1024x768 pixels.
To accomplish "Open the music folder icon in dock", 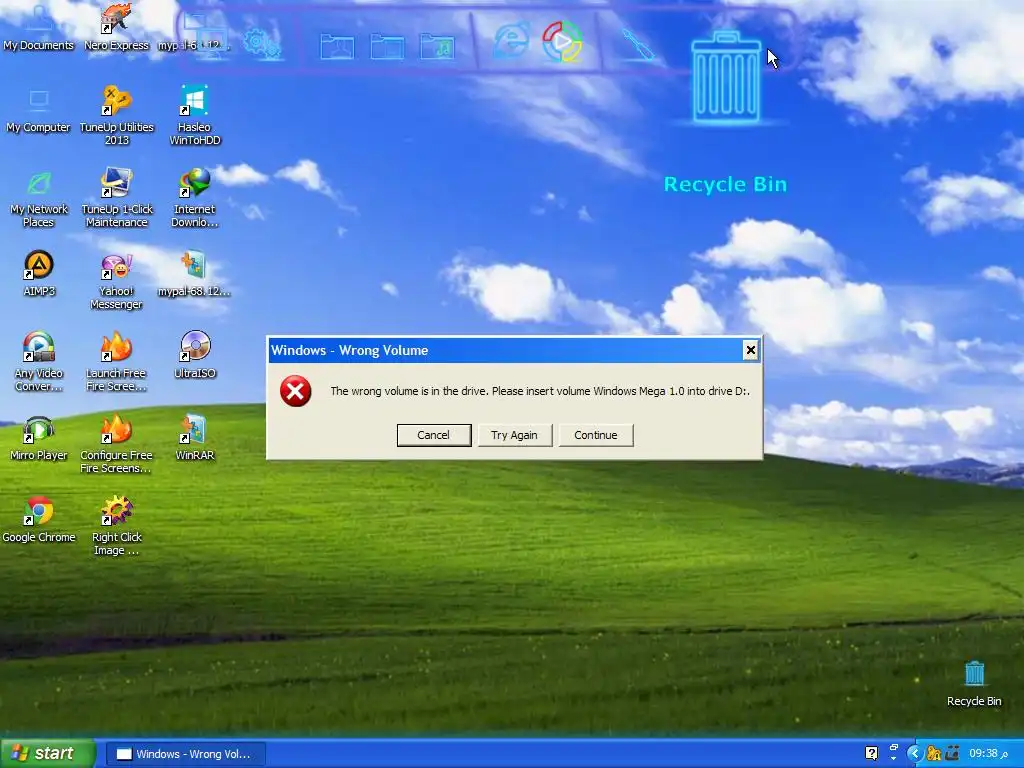I will 437,46.
